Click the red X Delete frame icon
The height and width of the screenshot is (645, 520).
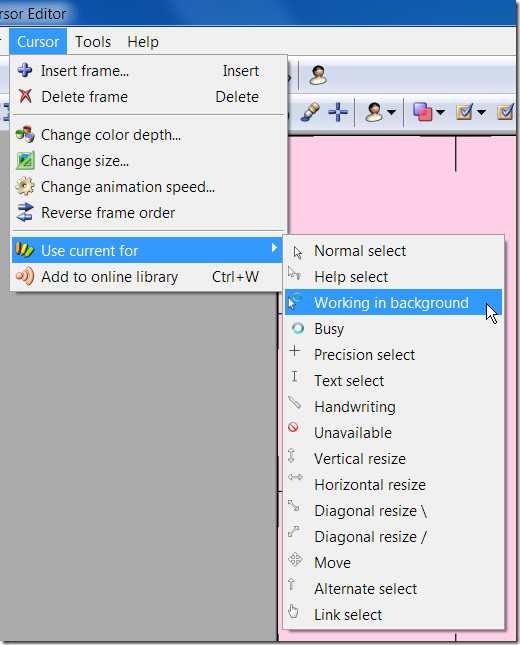point(25,96)
